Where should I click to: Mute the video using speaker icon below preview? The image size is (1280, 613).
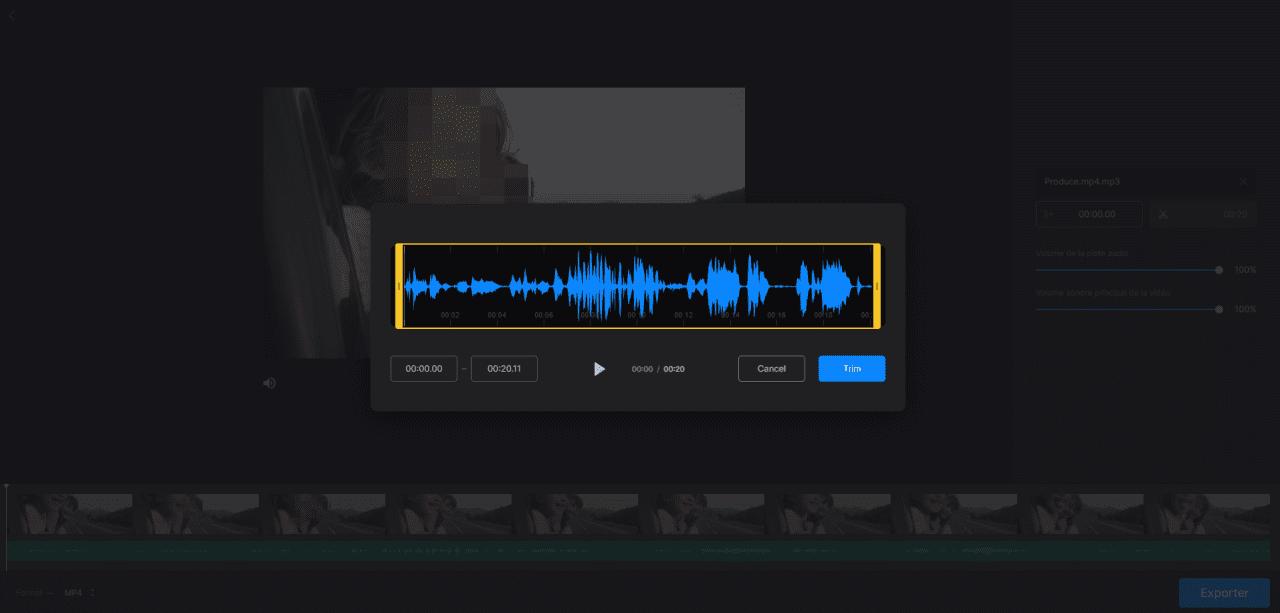point(268,382)
